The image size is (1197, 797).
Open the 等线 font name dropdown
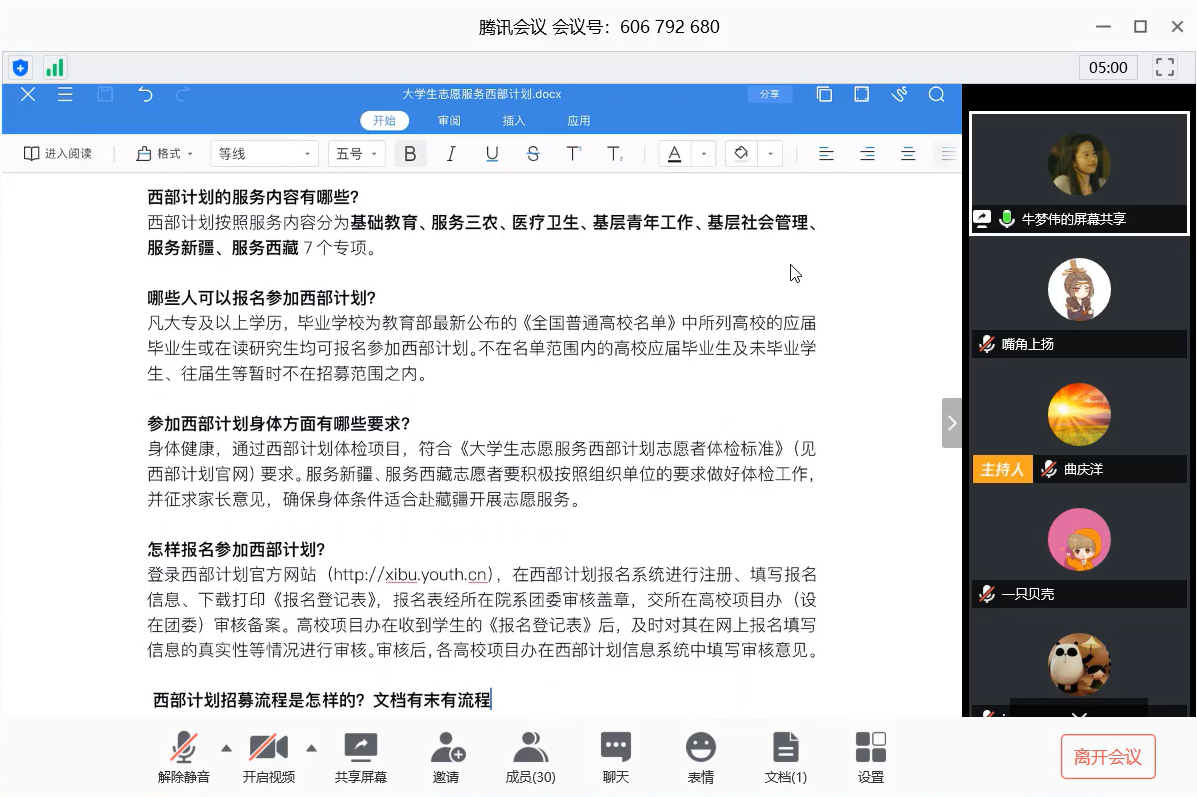(x=264, y=154)
